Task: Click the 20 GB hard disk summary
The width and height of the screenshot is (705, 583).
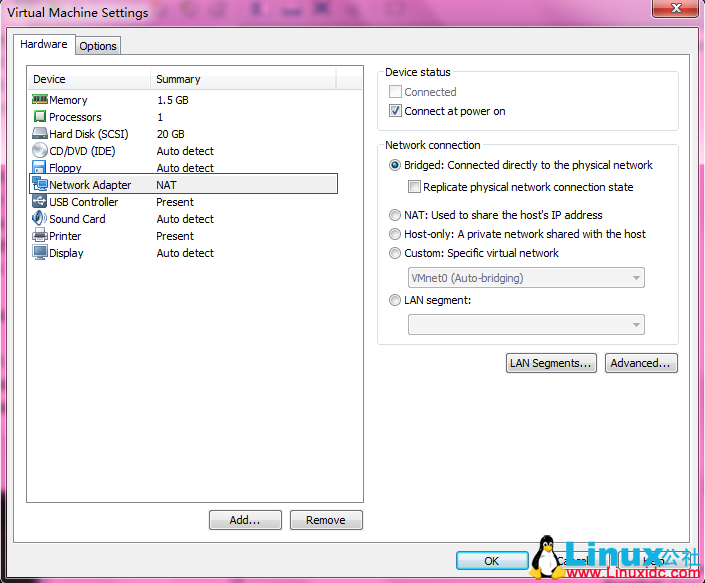Action: tap(170, 134)
